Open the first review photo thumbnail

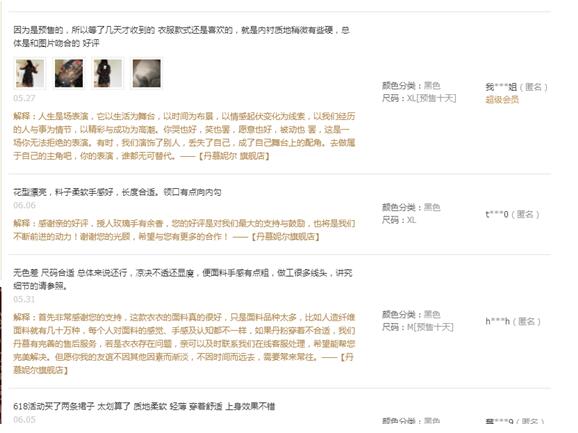(x=30, y=73)
